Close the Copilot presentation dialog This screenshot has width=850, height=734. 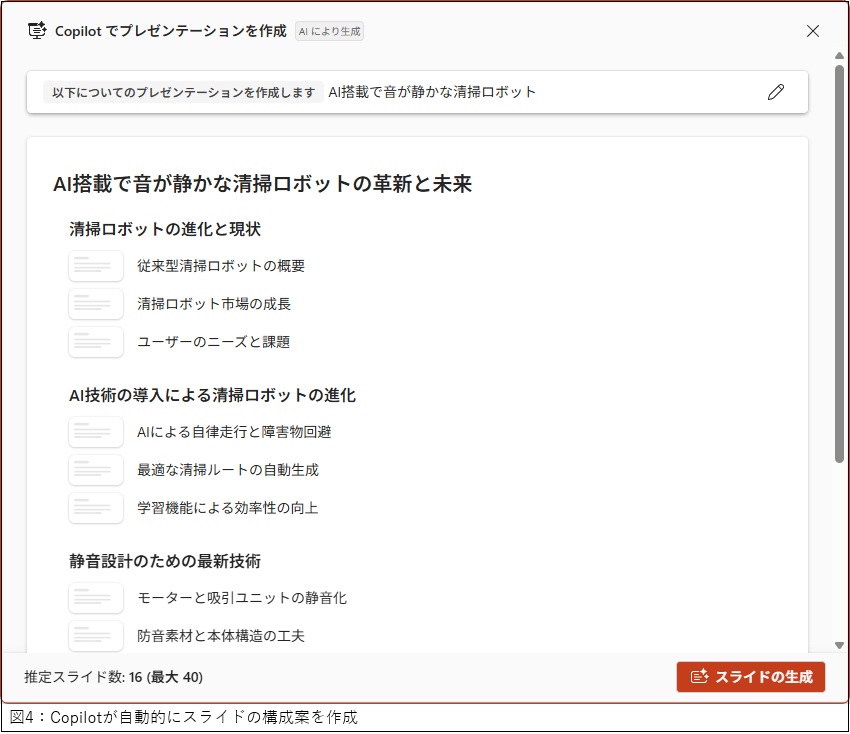813,31
